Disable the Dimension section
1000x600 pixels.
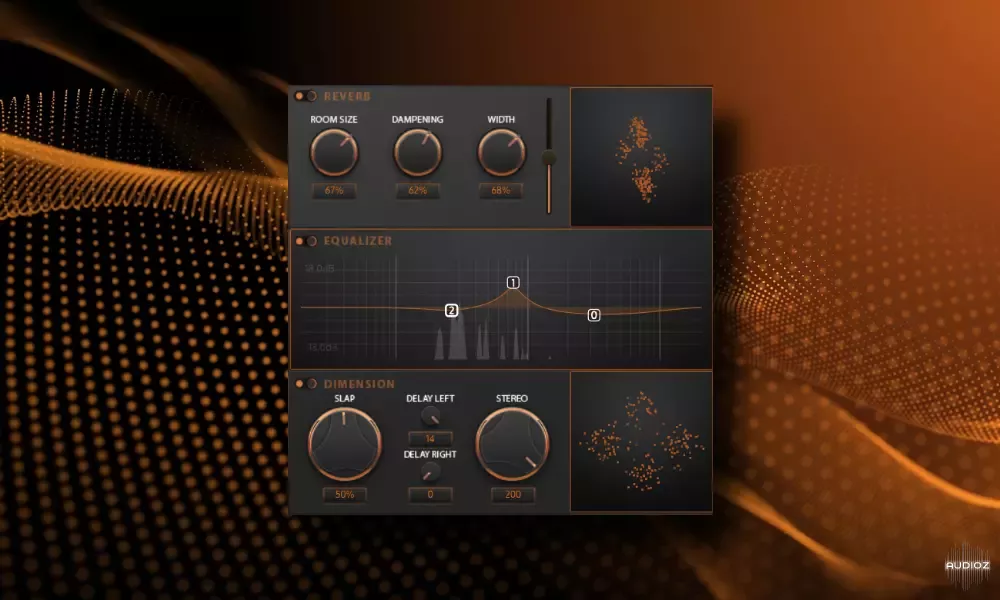[x=304, y=383]
